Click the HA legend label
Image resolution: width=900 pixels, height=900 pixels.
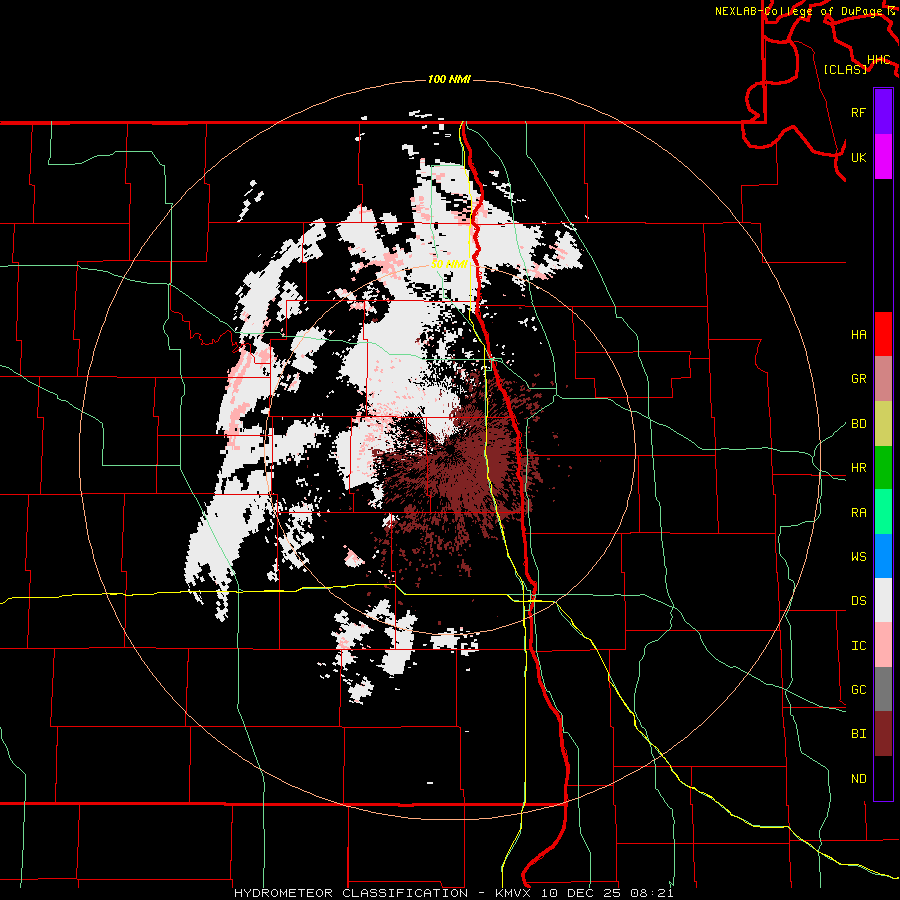858,334
